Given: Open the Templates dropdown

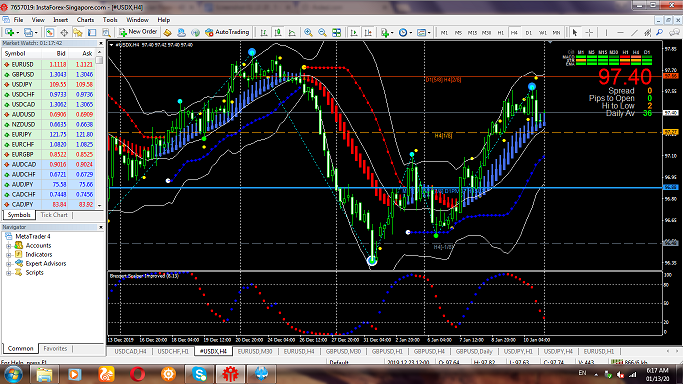Looking at the screenshot, I should (423, 33).
